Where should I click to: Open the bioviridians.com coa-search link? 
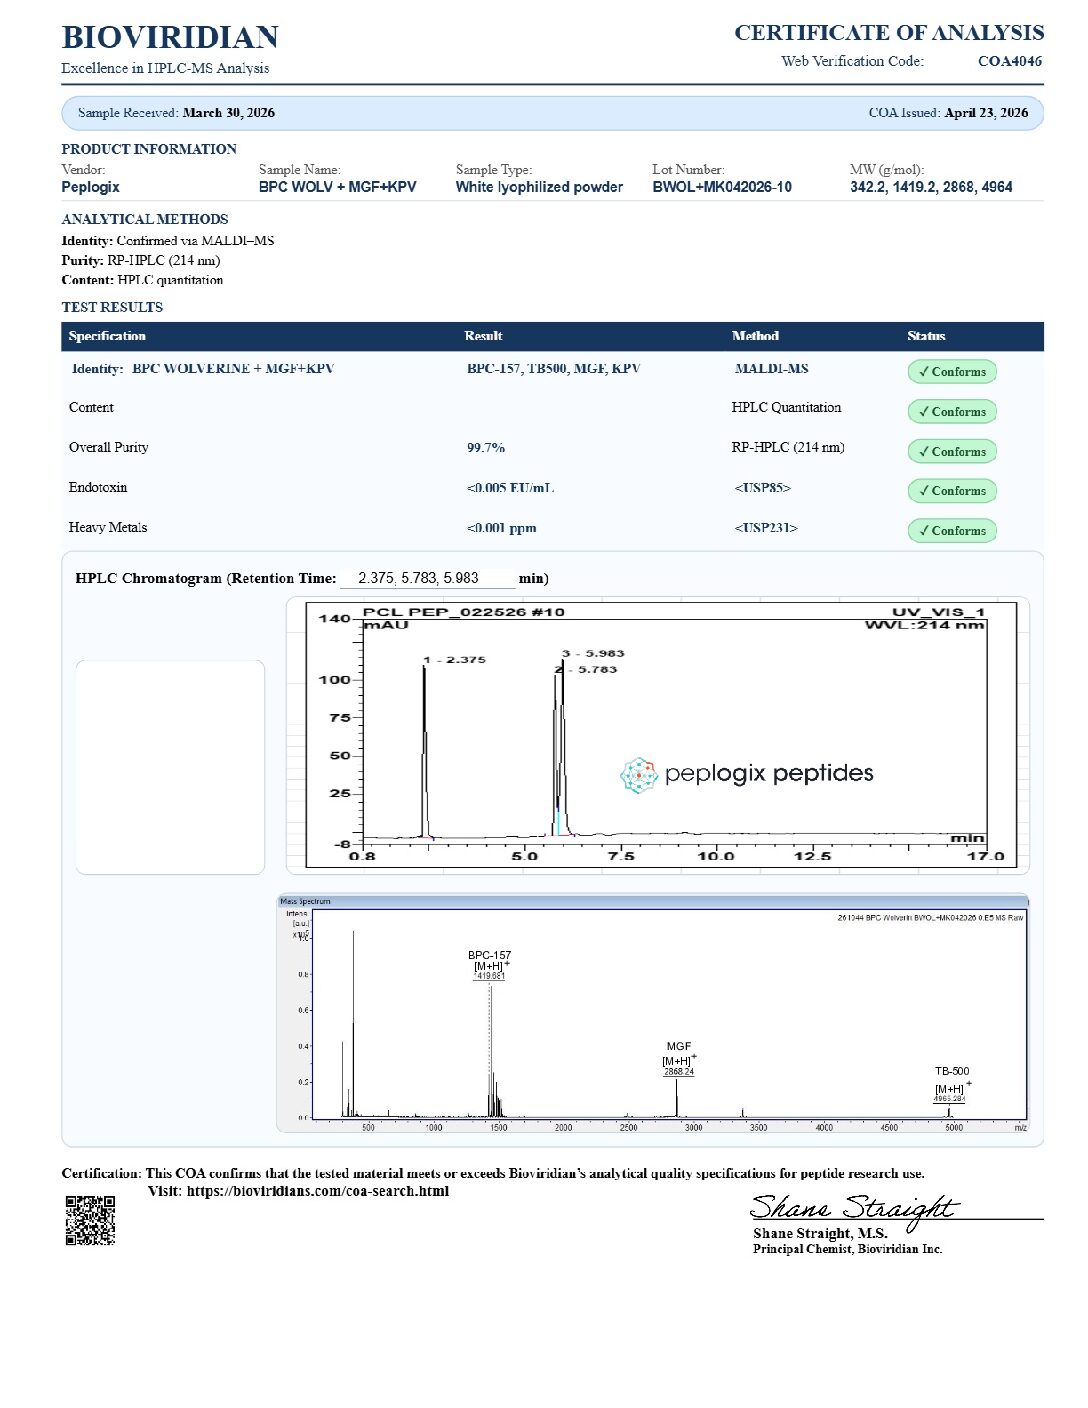pyautogui.click(x=318, y=1191)
